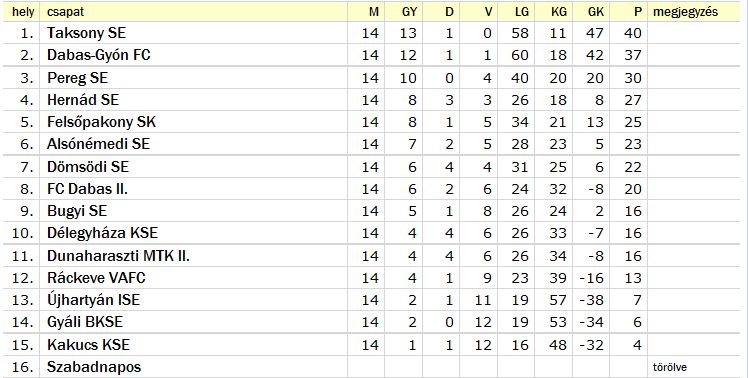Click the Szabadnapos entry in row 16
748x378 pixels.
pyautogui.click(x=94, y=367)
